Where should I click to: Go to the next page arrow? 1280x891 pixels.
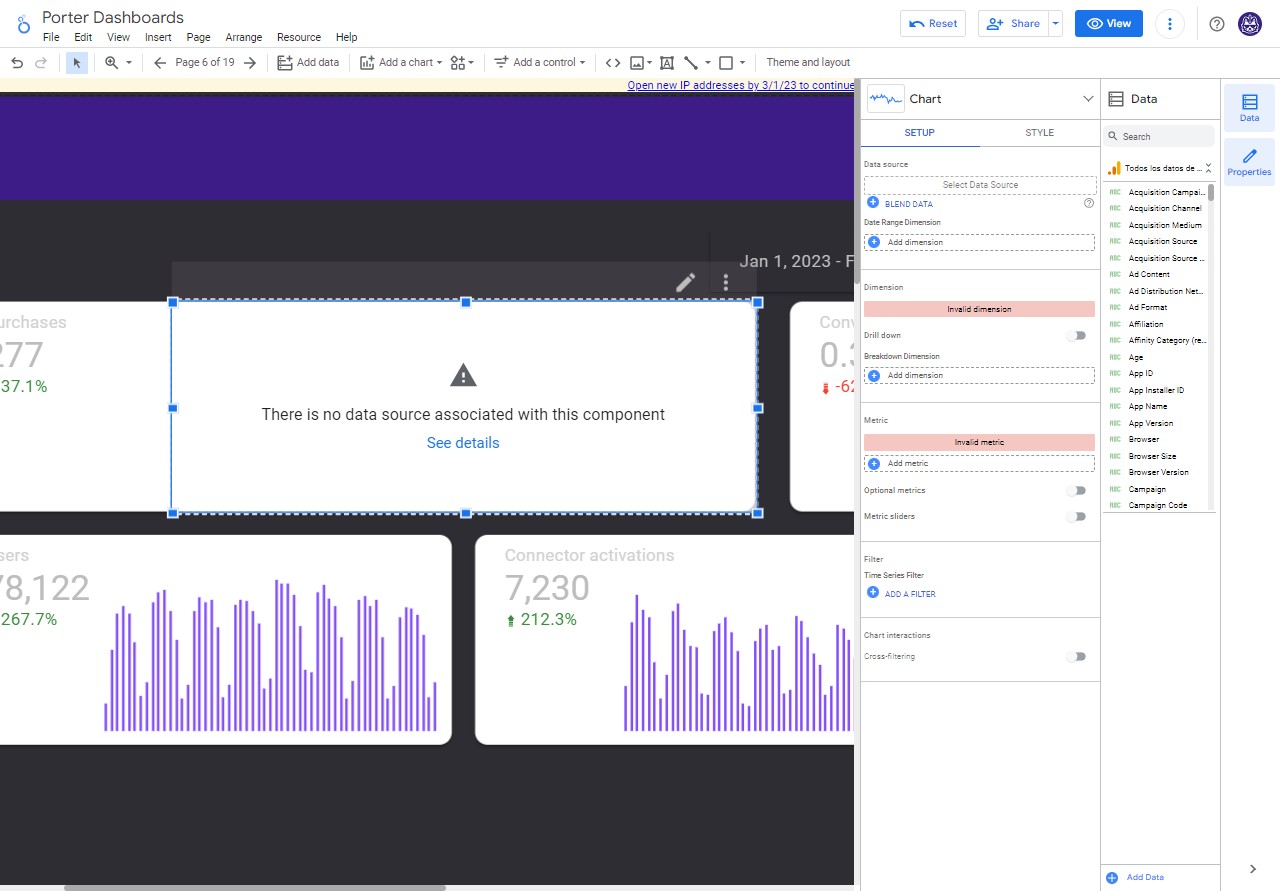pyautogui.click(x=250, y=63)
